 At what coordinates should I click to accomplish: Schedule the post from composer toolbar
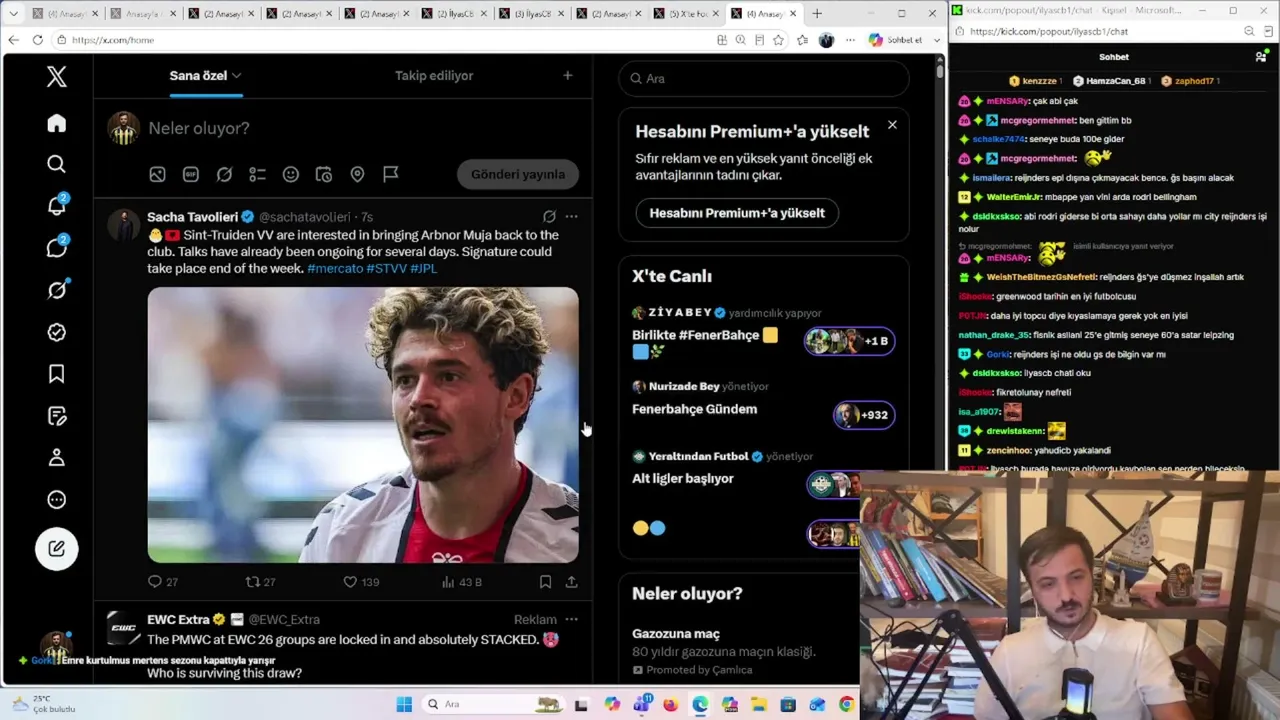tap(324, 174)
